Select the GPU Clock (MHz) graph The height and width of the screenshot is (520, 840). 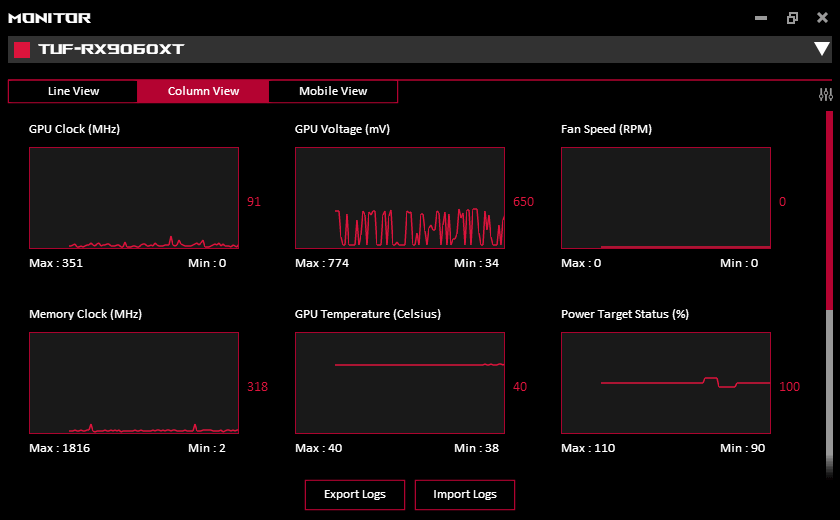134,198
